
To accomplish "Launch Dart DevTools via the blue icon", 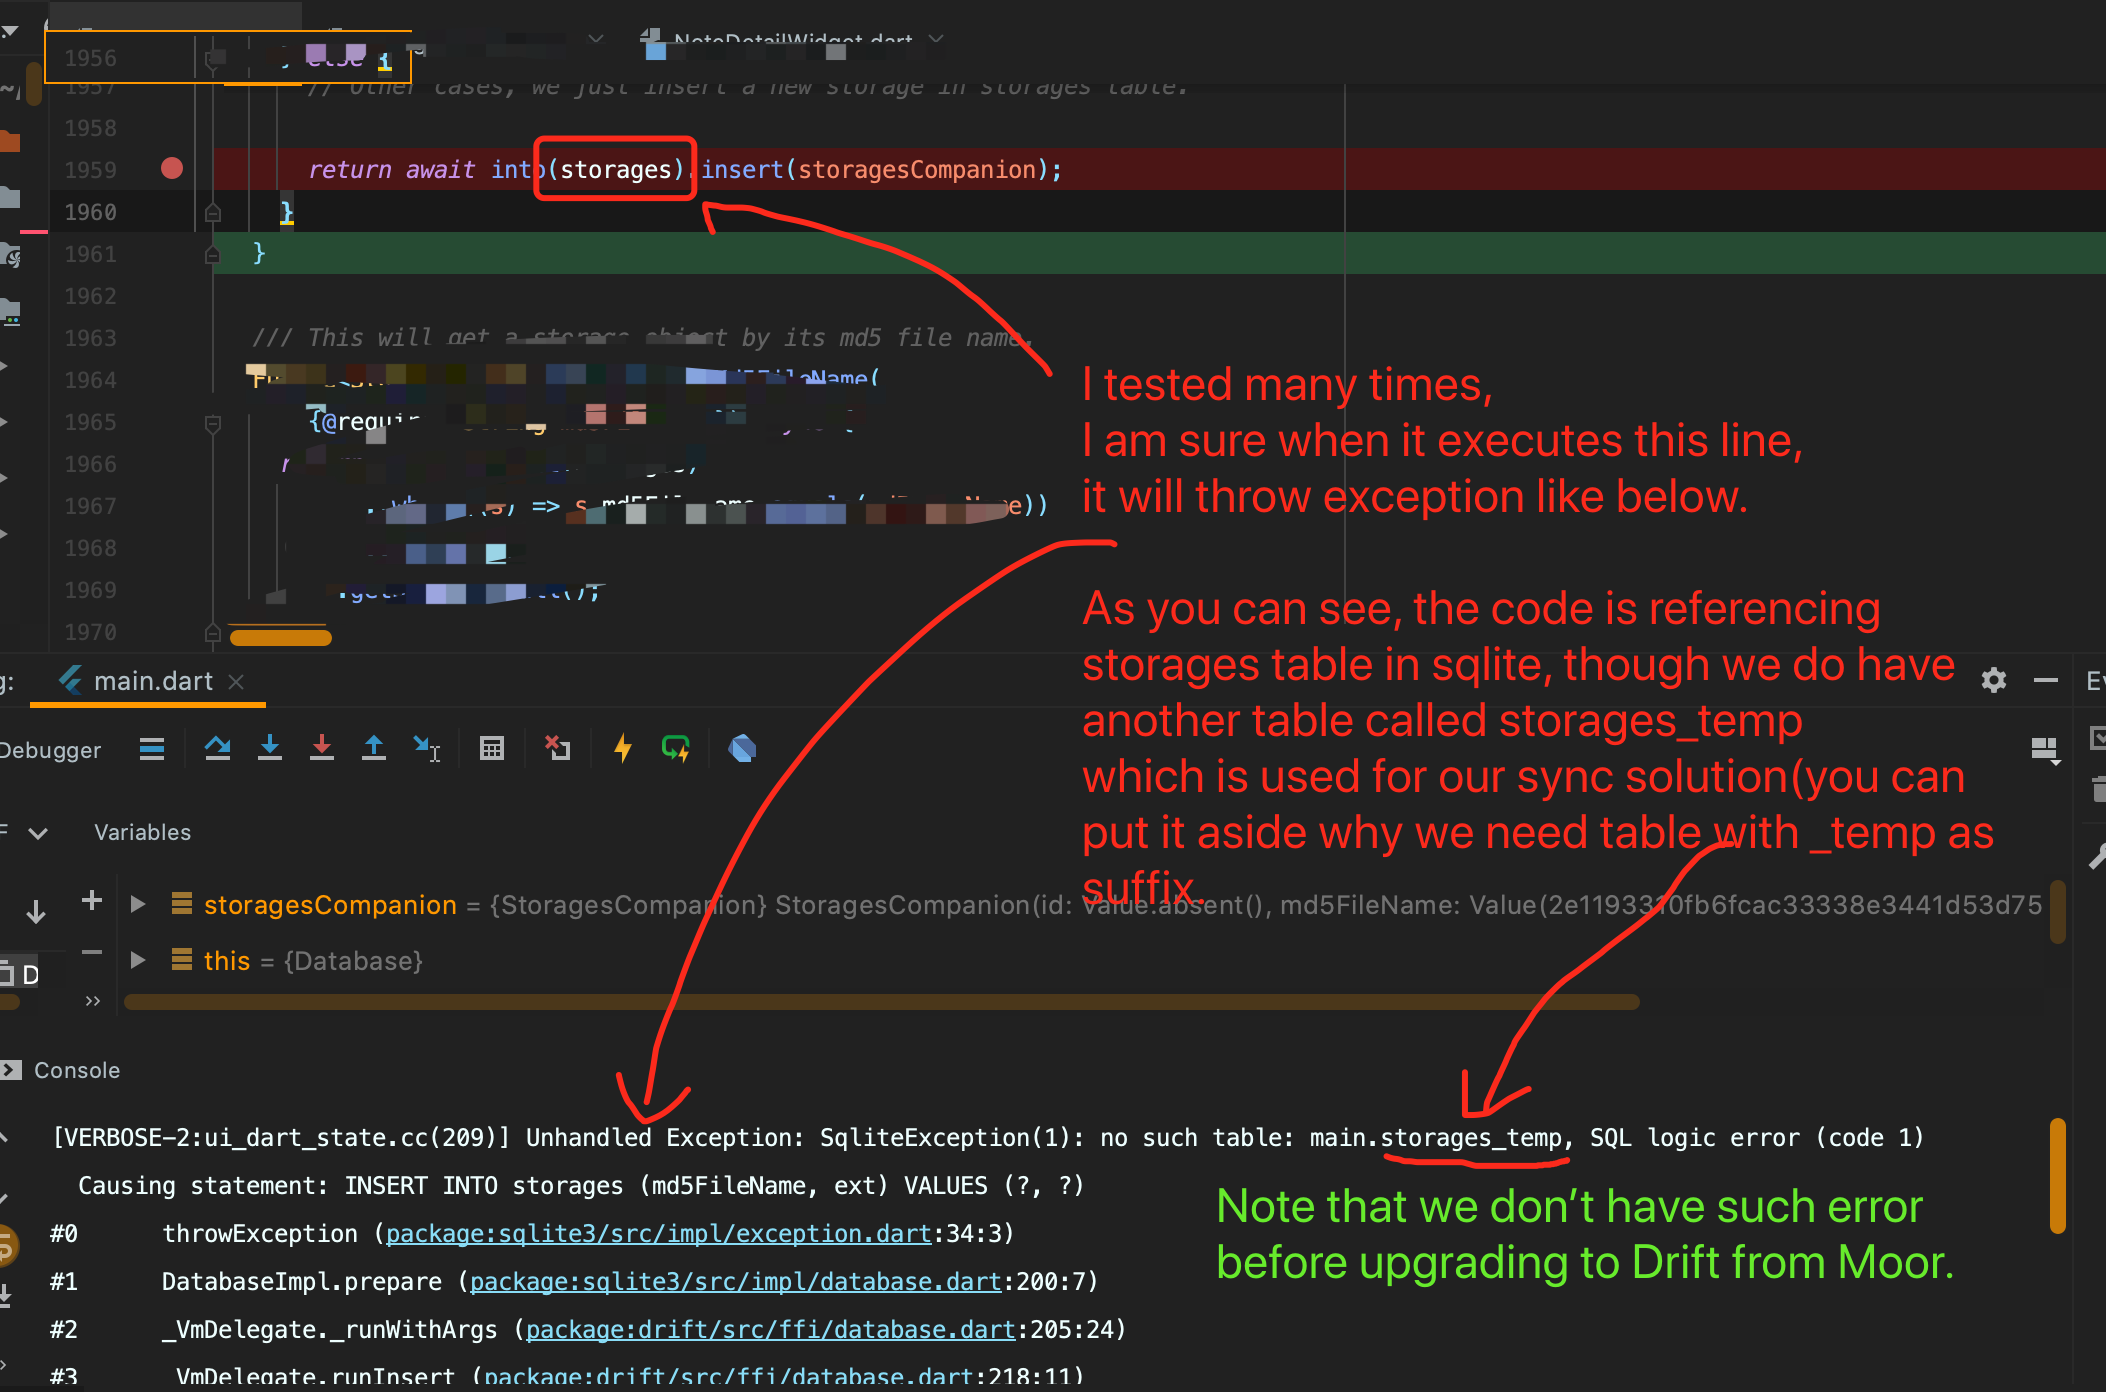I will tap(742, 748).
